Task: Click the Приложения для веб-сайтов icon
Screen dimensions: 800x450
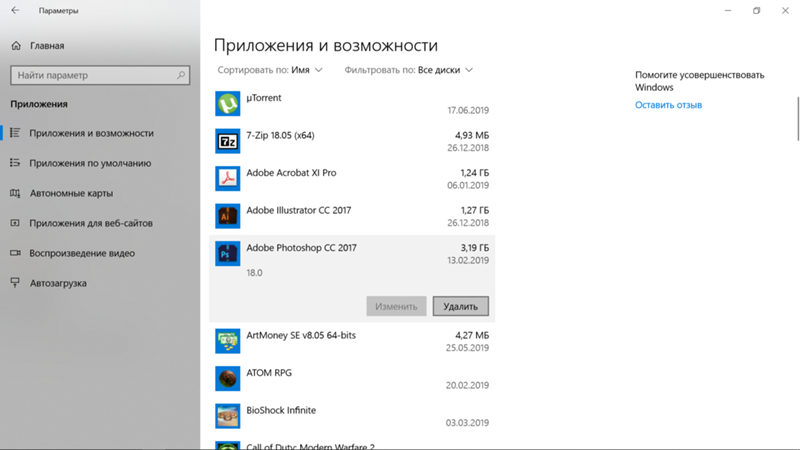Action: 15,223
